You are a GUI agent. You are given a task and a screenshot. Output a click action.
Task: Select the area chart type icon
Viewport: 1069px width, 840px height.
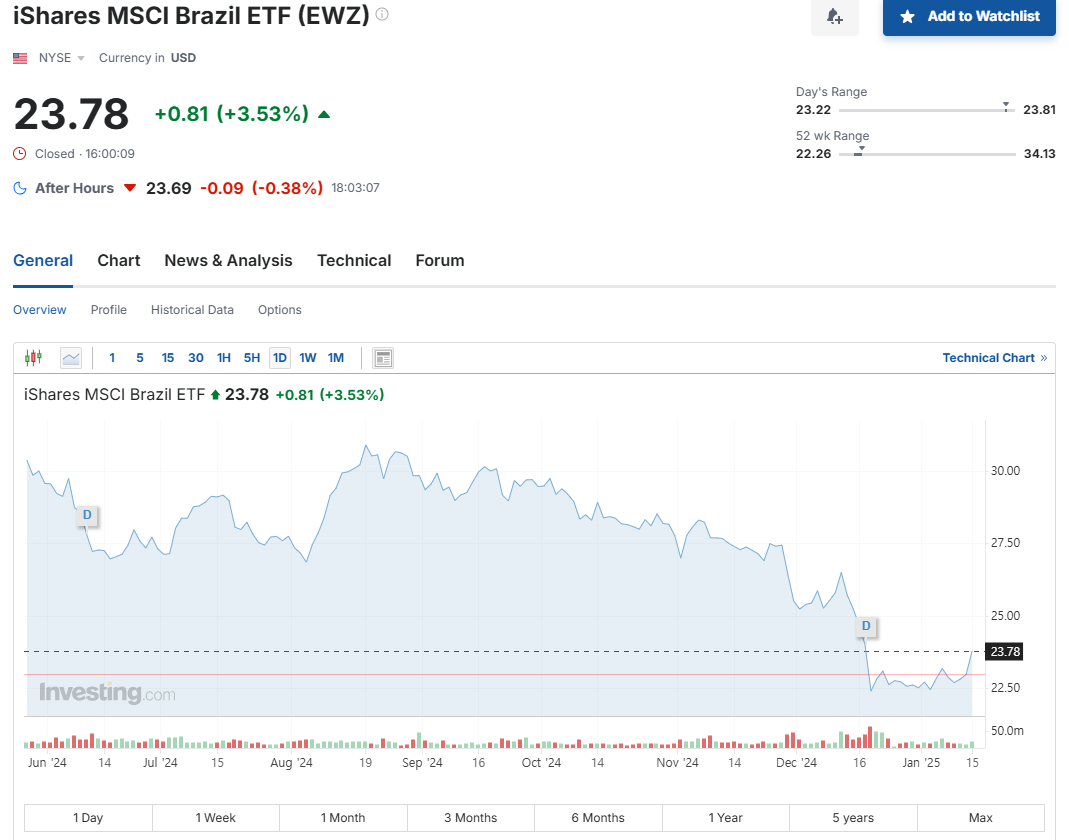[x=71, y=357]
